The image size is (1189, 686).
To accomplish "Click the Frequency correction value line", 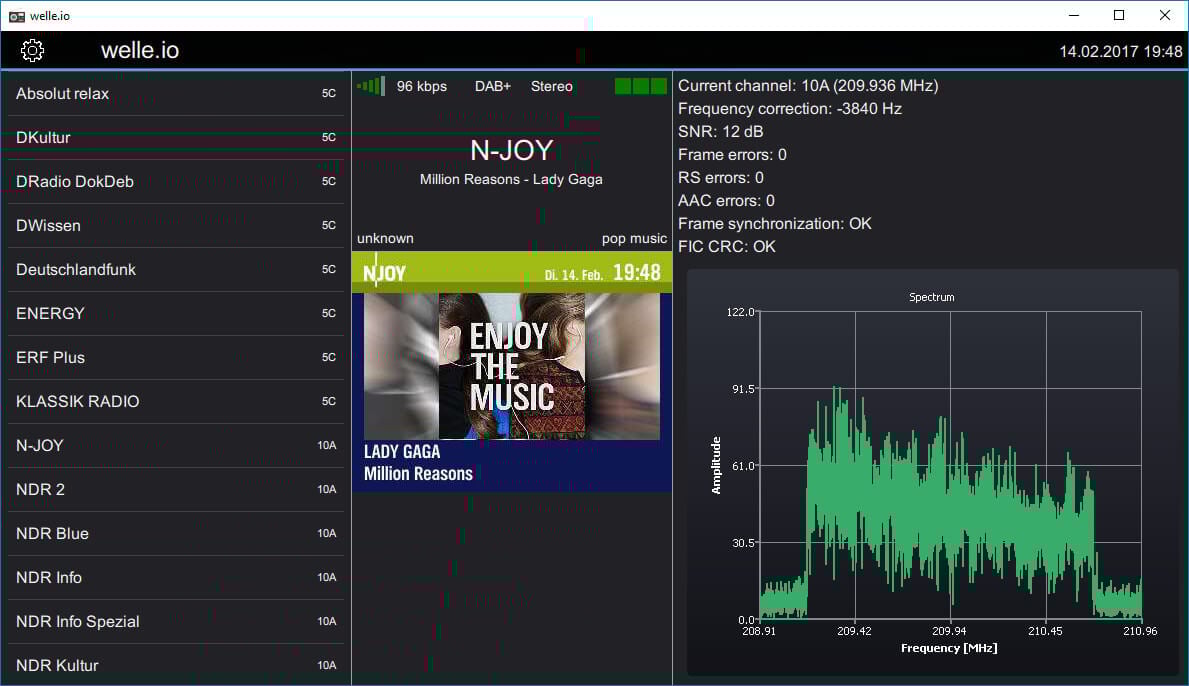I will click(x=790, y=108).
